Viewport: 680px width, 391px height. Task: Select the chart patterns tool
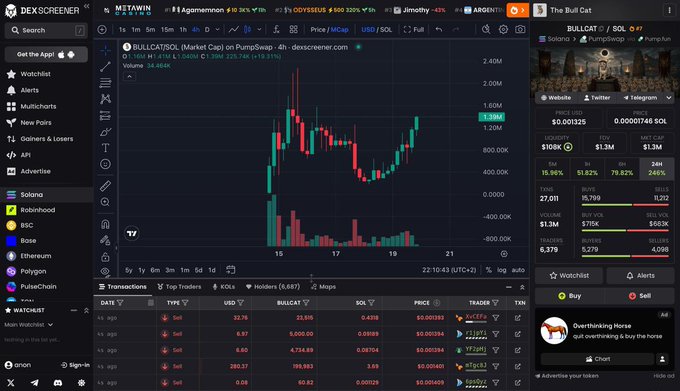coord(105,99)
